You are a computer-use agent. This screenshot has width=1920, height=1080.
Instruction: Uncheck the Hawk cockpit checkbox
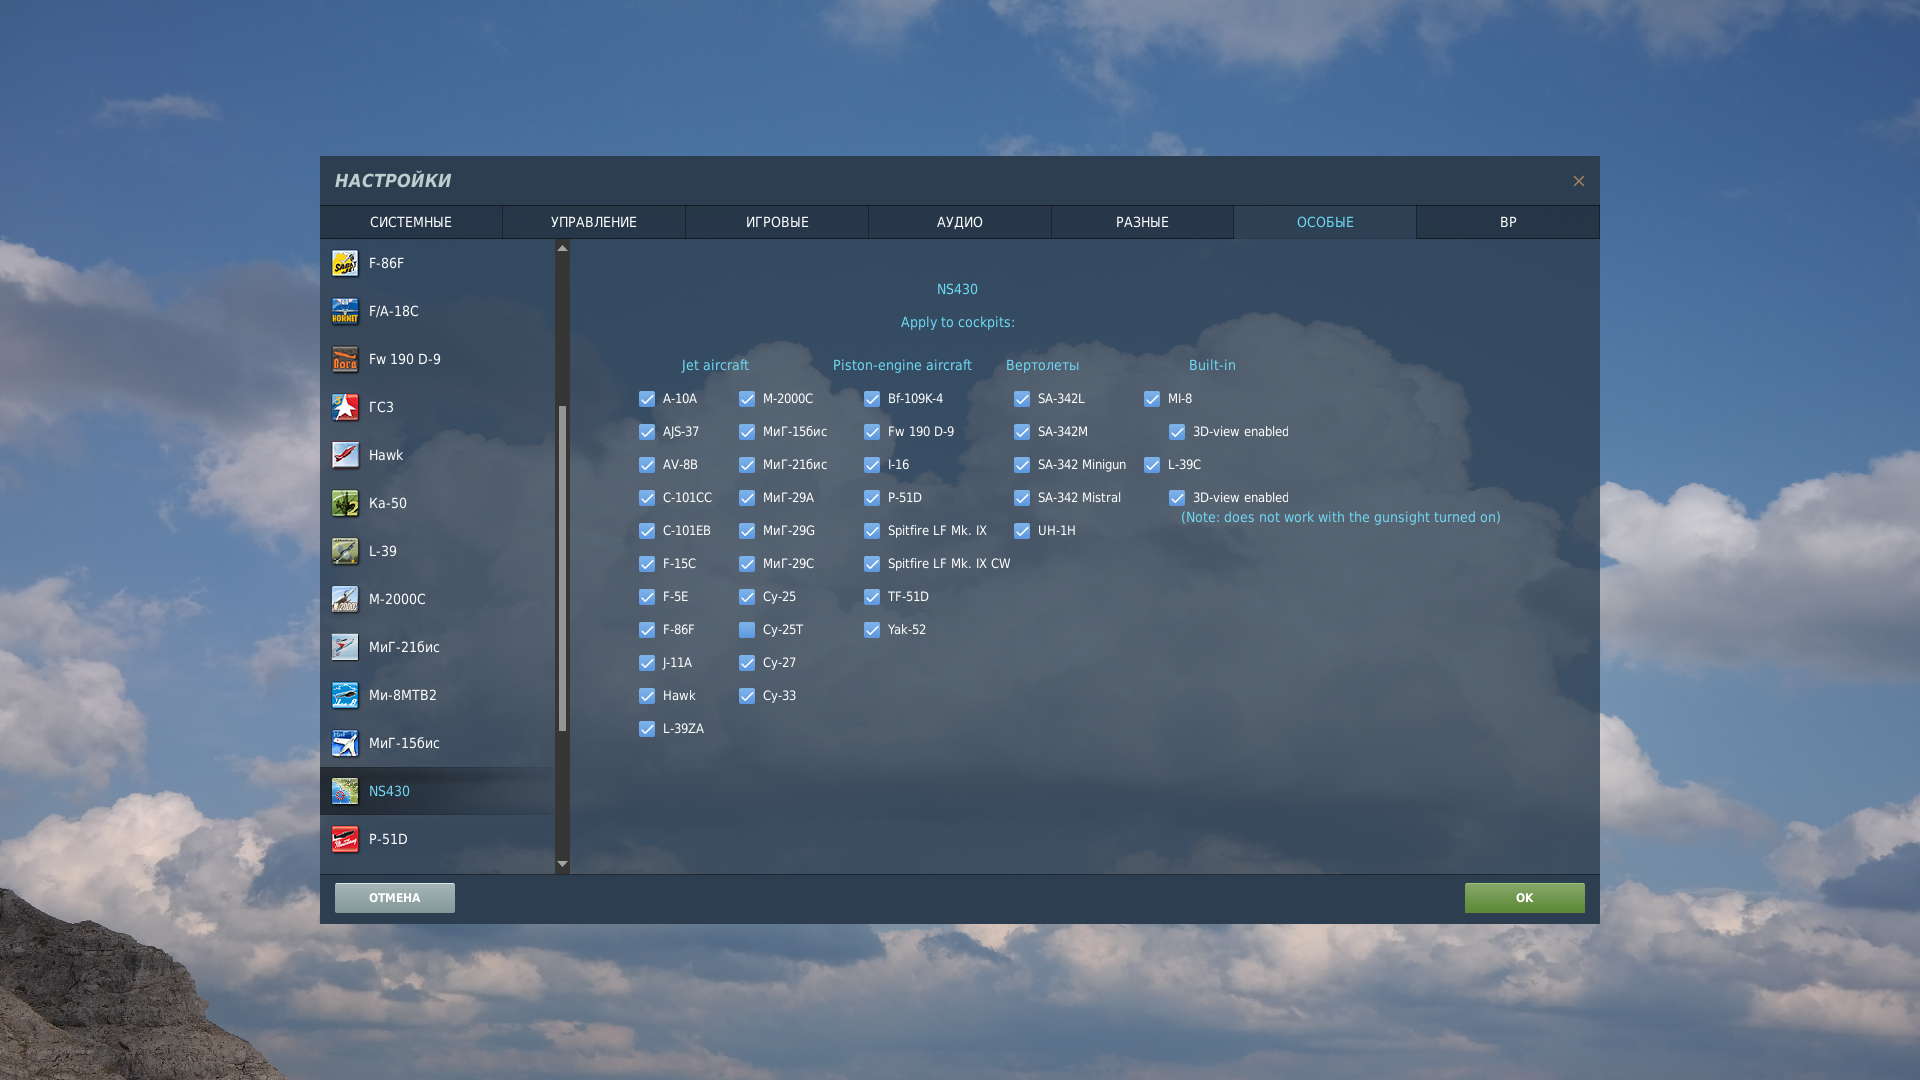[x=647, y=696]
